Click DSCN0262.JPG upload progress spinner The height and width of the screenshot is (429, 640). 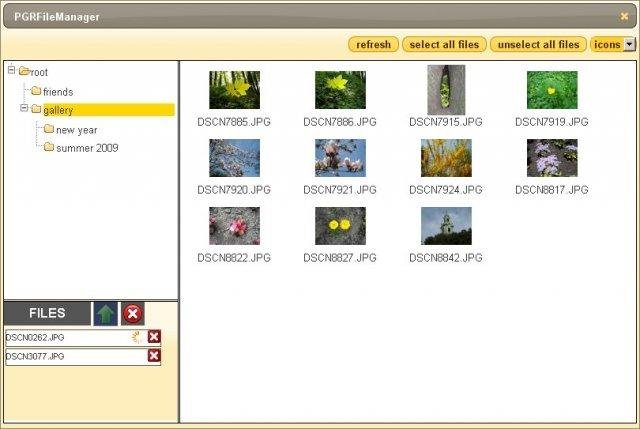pos(137,337)
